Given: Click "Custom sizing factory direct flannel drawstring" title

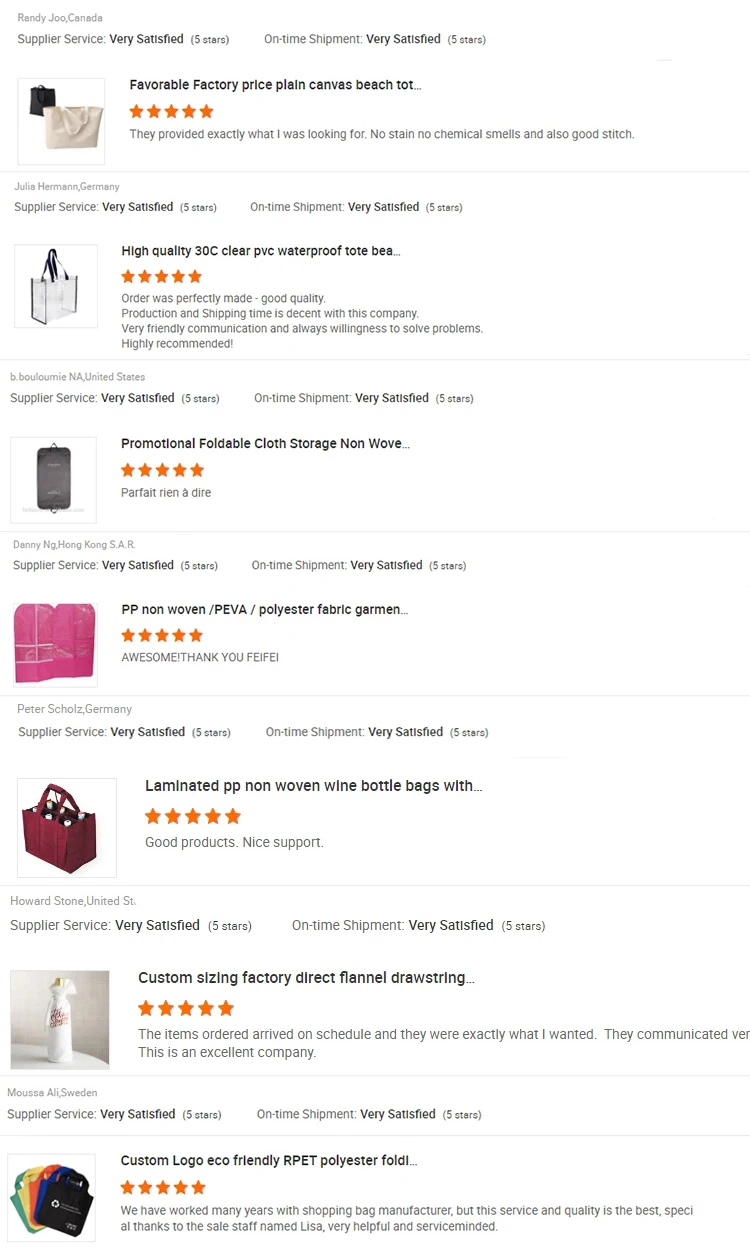Looking at the screenshot, I should [306, 978].
